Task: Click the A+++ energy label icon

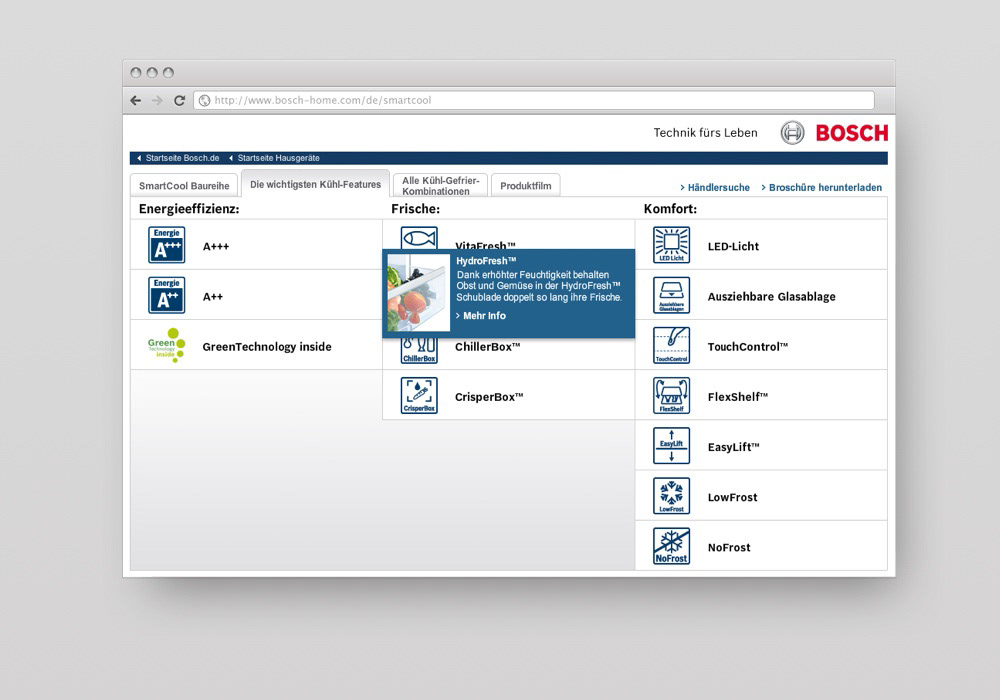Action: [x=166, y=245]
